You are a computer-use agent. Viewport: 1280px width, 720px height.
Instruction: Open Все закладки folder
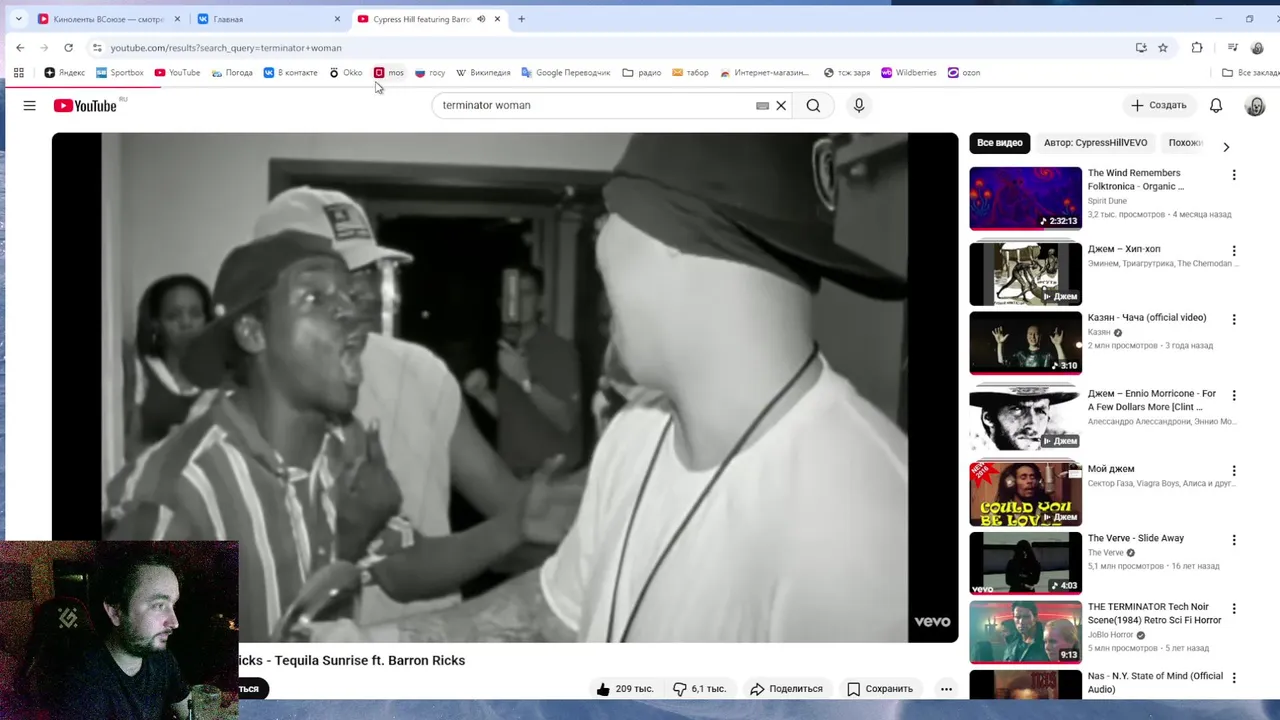(1250, 72)
